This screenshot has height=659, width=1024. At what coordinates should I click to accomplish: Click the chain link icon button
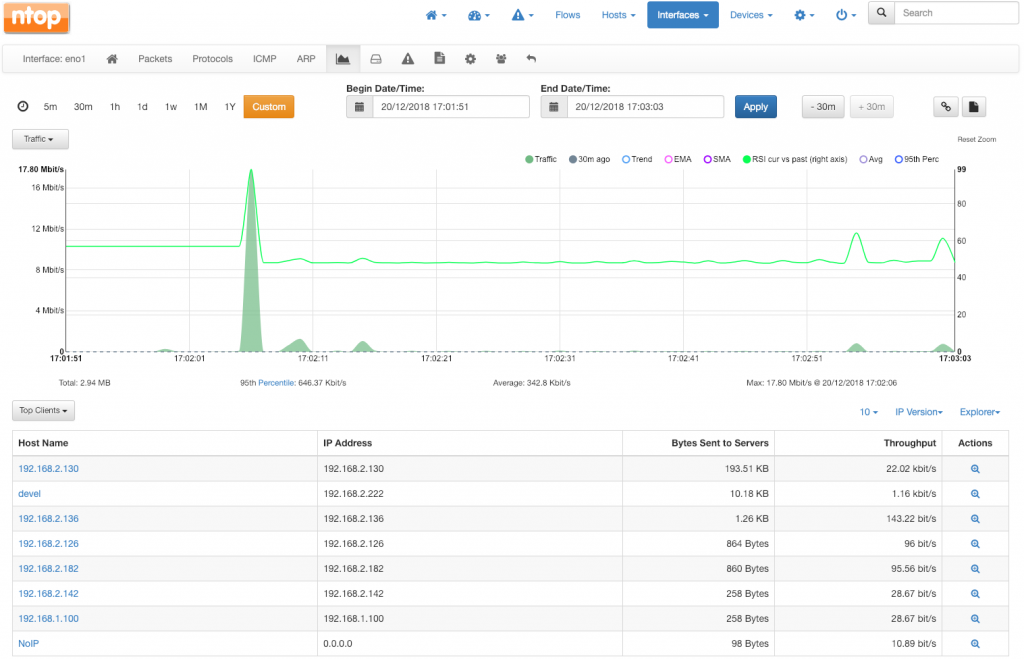(946, 107)
